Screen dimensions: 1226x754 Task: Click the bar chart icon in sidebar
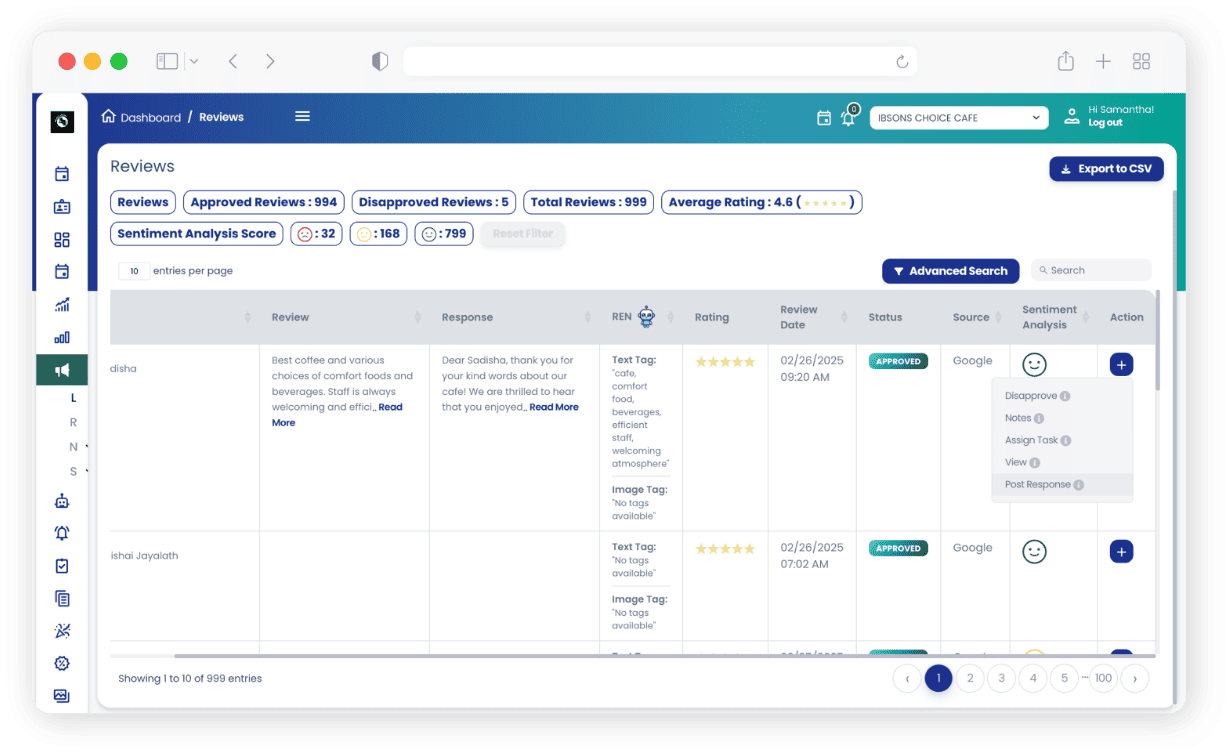tap(62, 338)
